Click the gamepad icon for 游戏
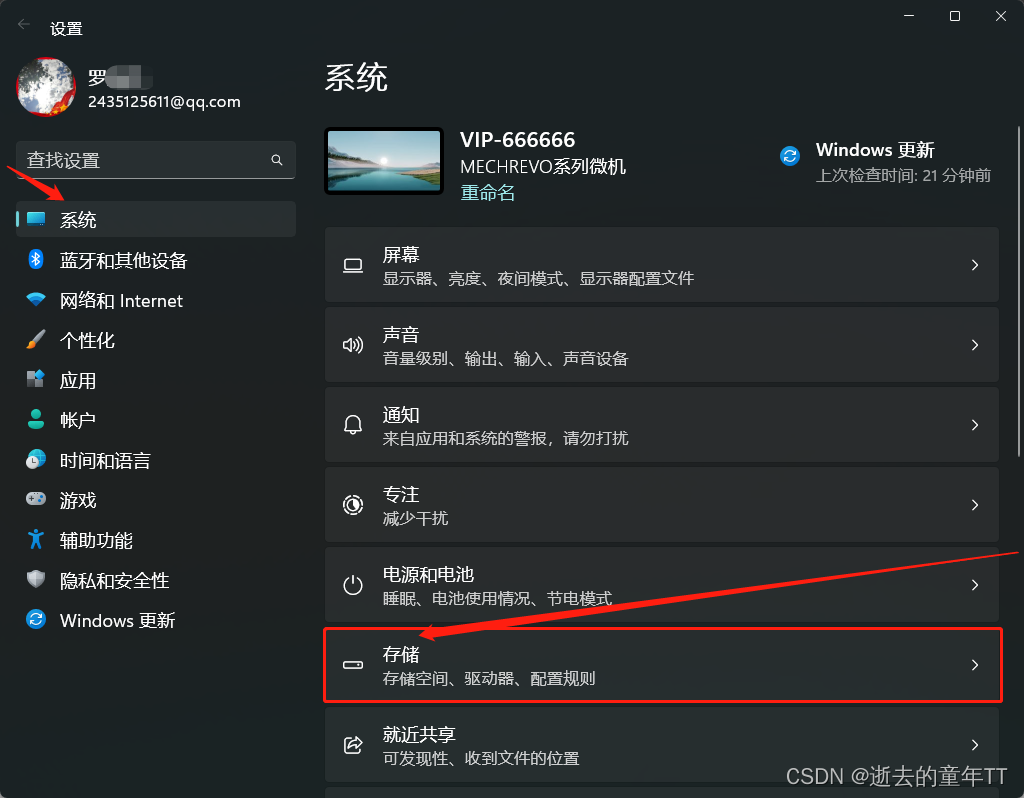The image size is (1024, 798). (36, 500)
